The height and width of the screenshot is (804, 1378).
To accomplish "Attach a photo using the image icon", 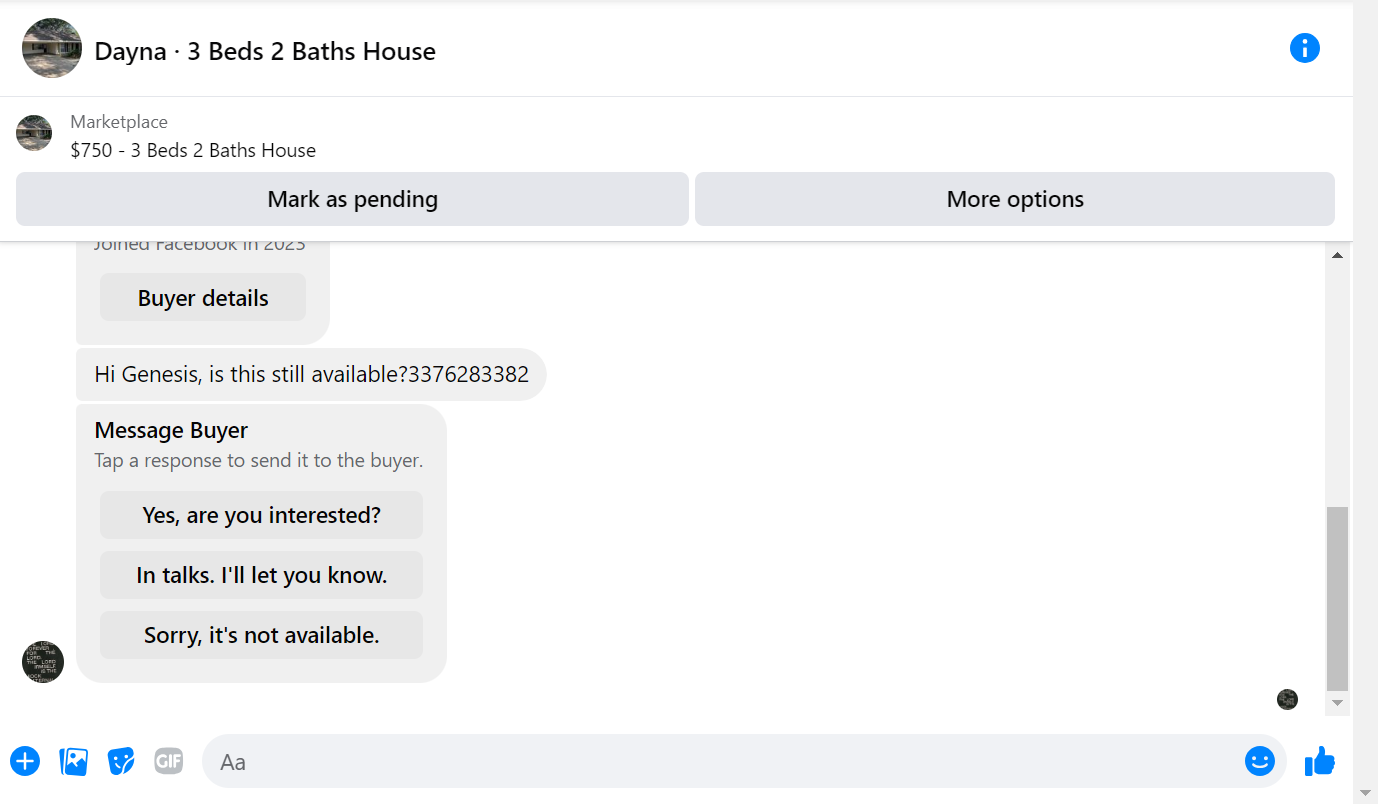I will [x=74, y=761].
